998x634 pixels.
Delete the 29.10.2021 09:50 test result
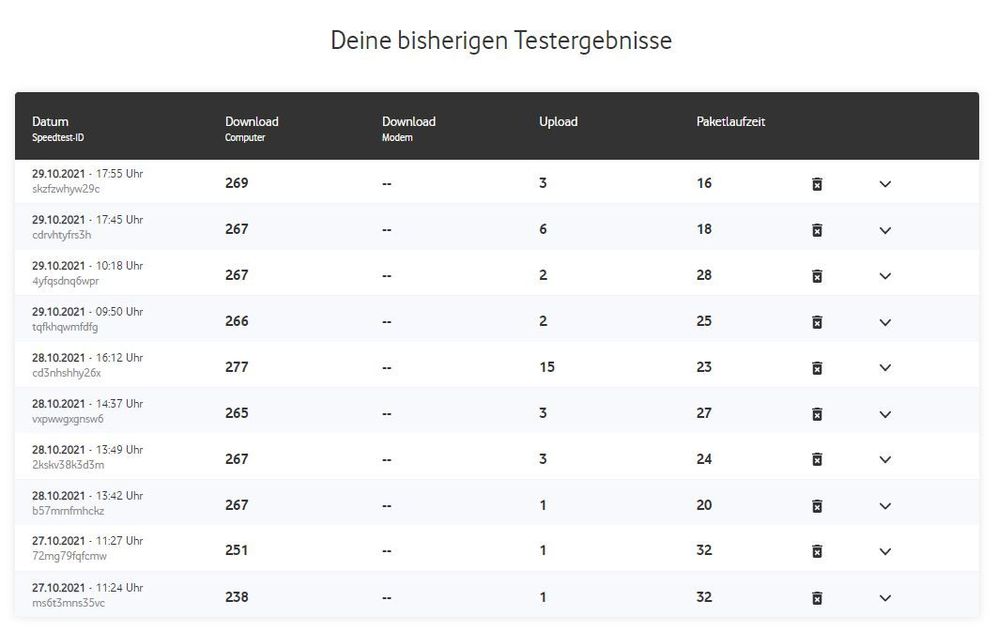coord(817,322)
